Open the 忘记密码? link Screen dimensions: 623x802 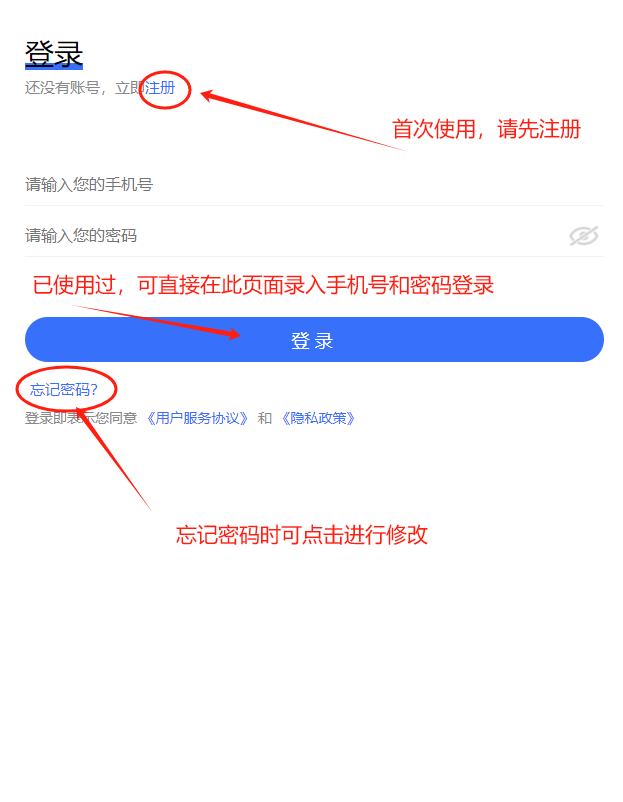point(64,390)
